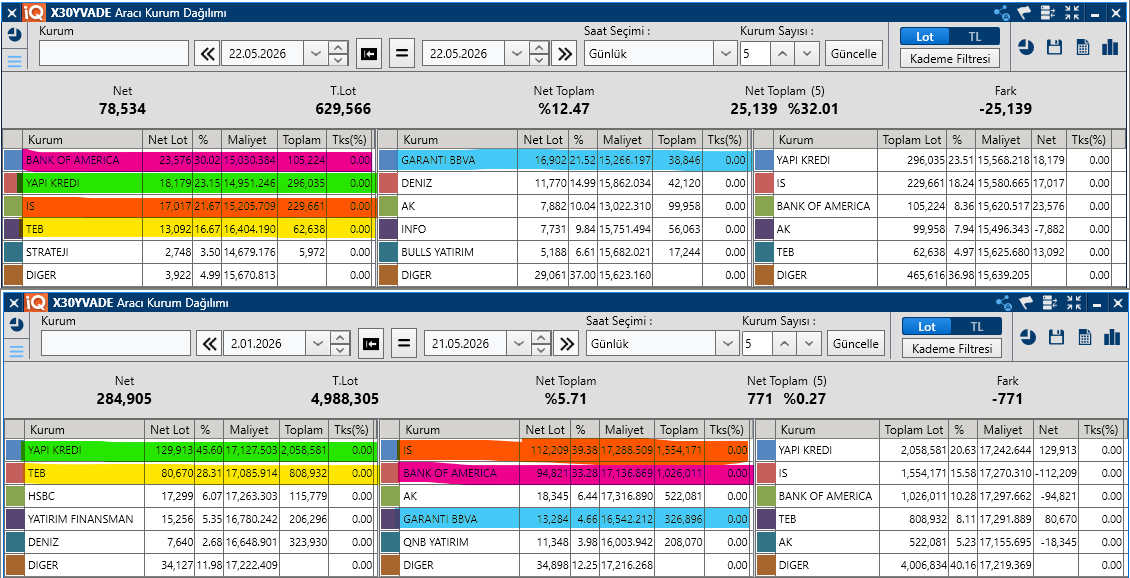Click Güncelle button in bottom window

pyautogui.click(x=856, y=344)
